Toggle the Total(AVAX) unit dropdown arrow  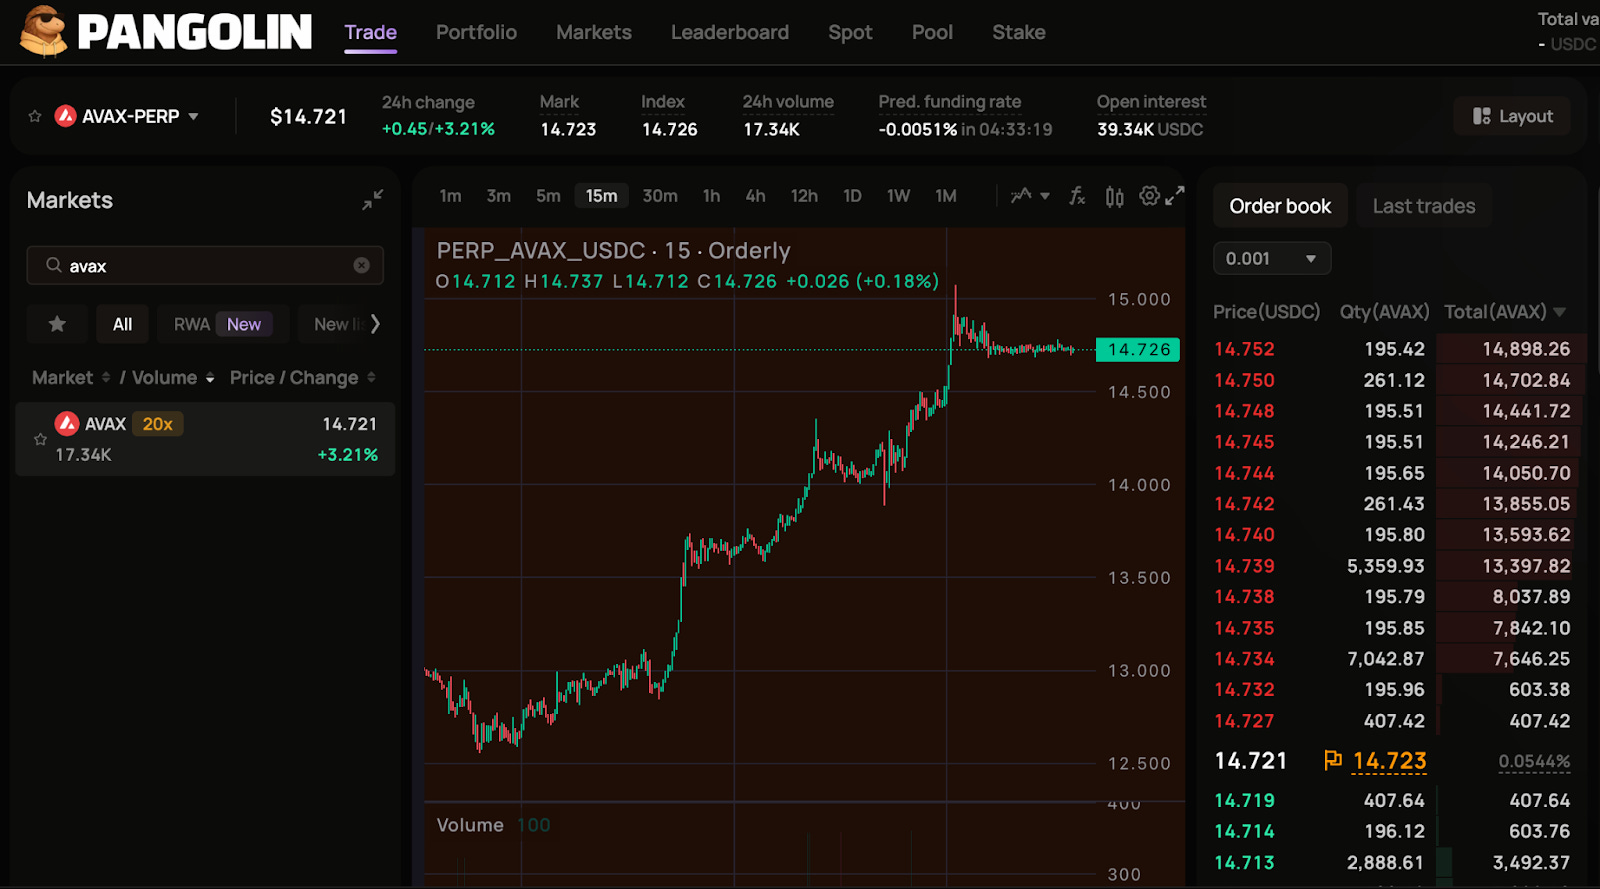coord(1560,312)
